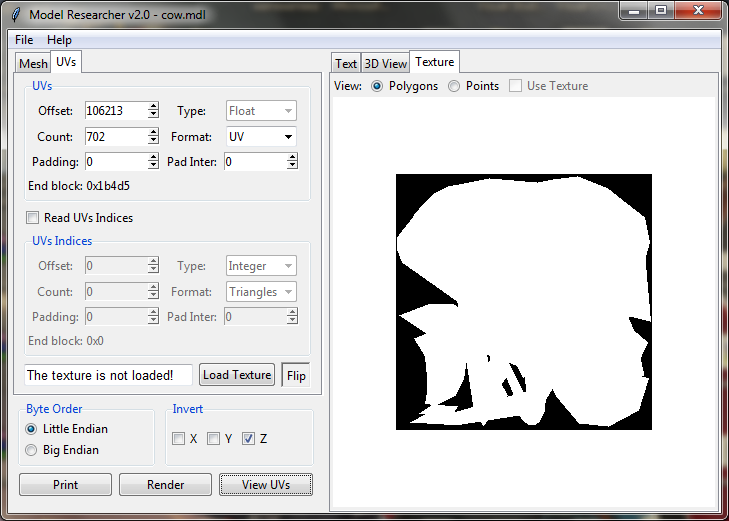Enable Read UVs Indices checkbox
Screen dimensions: 729x521
tap(33, 218)
